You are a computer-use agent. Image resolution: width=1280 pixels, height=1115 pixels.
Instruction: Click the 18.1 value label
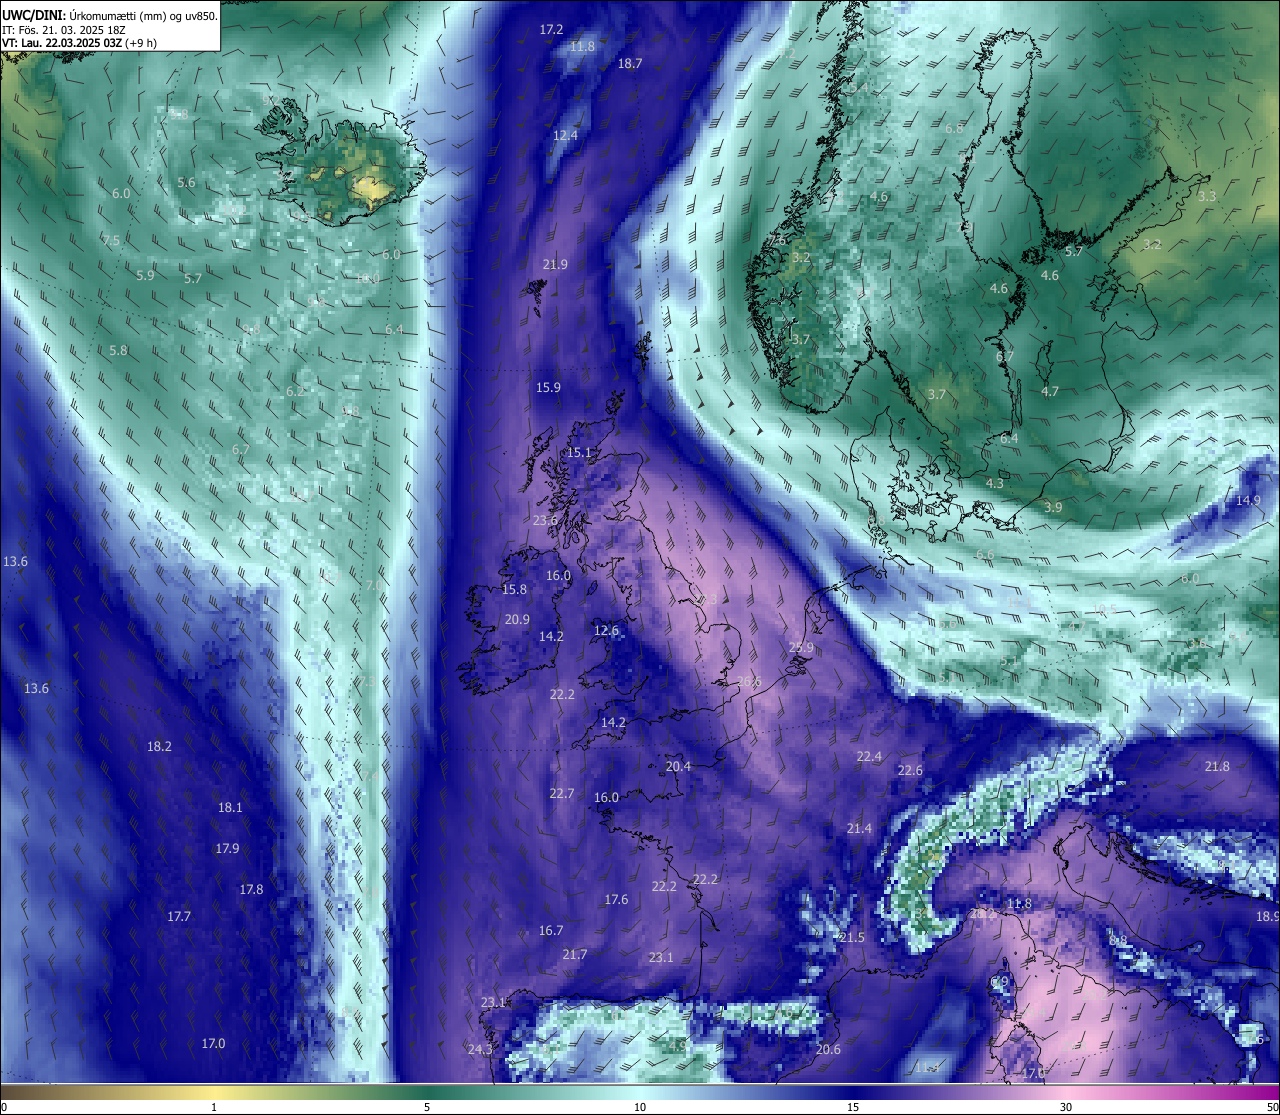pos(230,808)
